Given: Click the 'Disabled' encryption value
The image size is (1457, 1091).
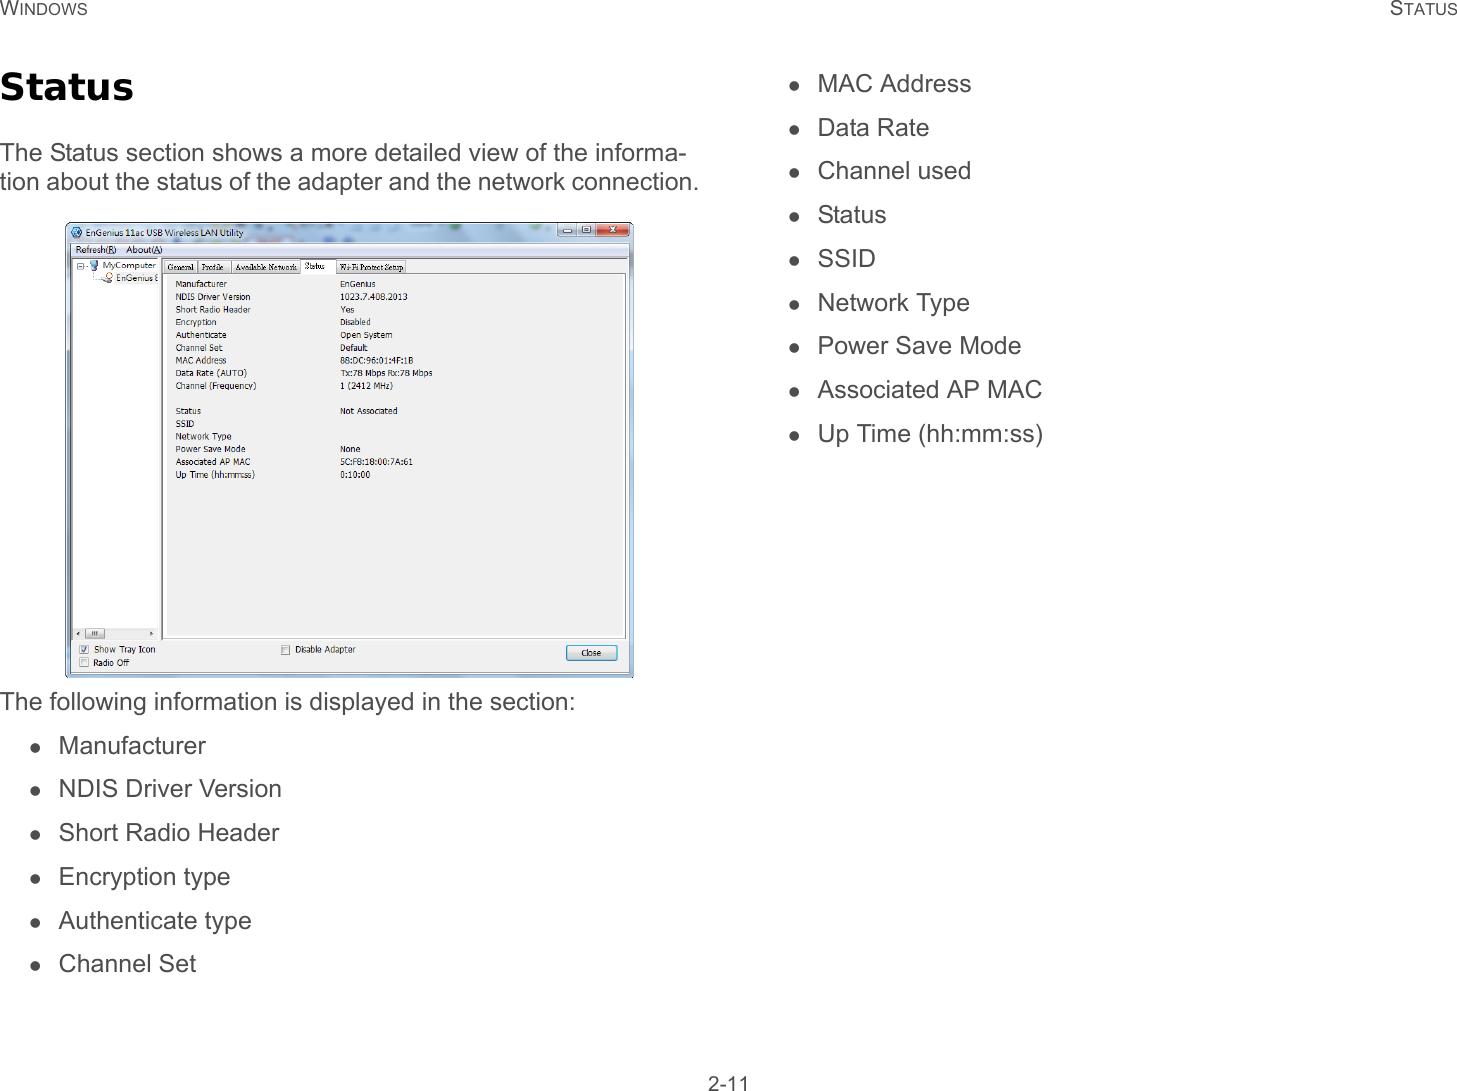Looking at the screenshot, I should coord(355,322).
